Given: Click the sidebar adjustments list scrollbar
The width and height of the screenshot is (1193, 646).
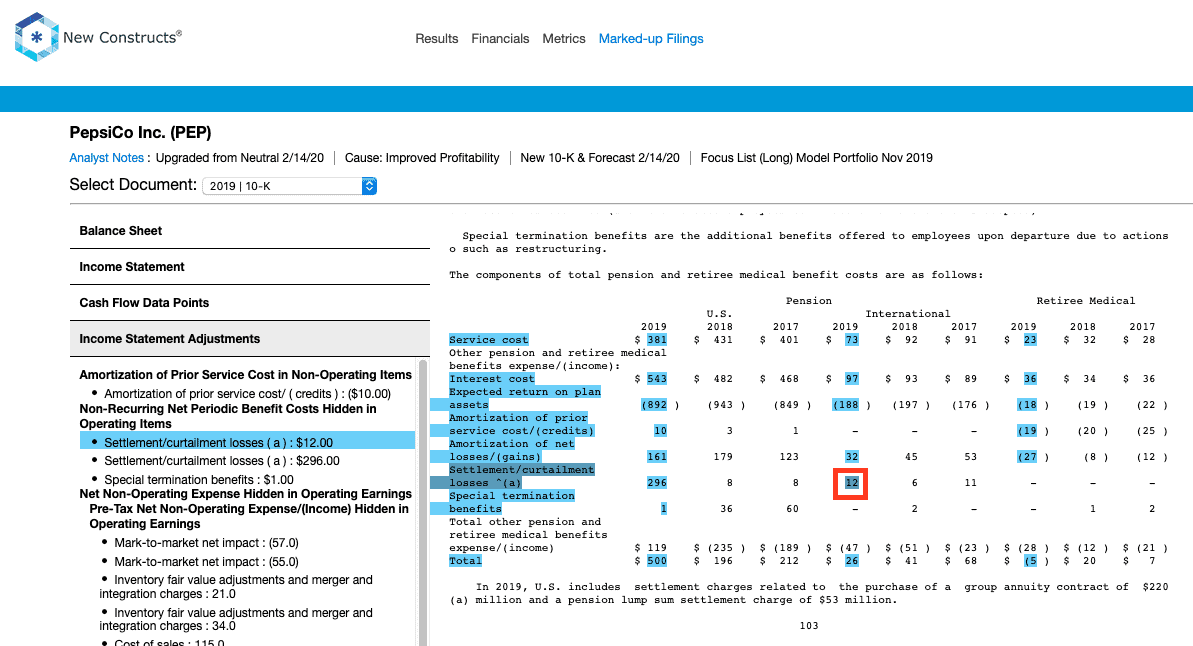Looking at the screenshot, I should coord(423,502).
